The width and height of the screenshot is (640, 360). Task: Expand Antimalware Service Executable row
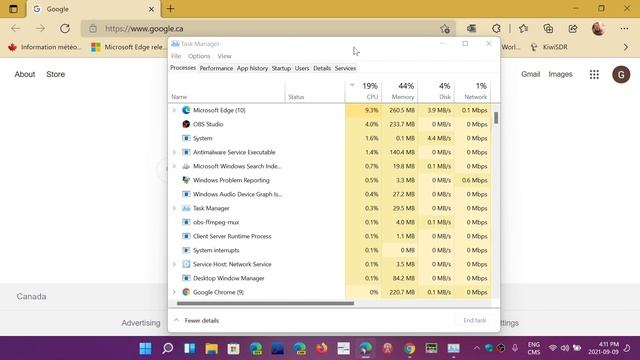click(x=174, y=152)
